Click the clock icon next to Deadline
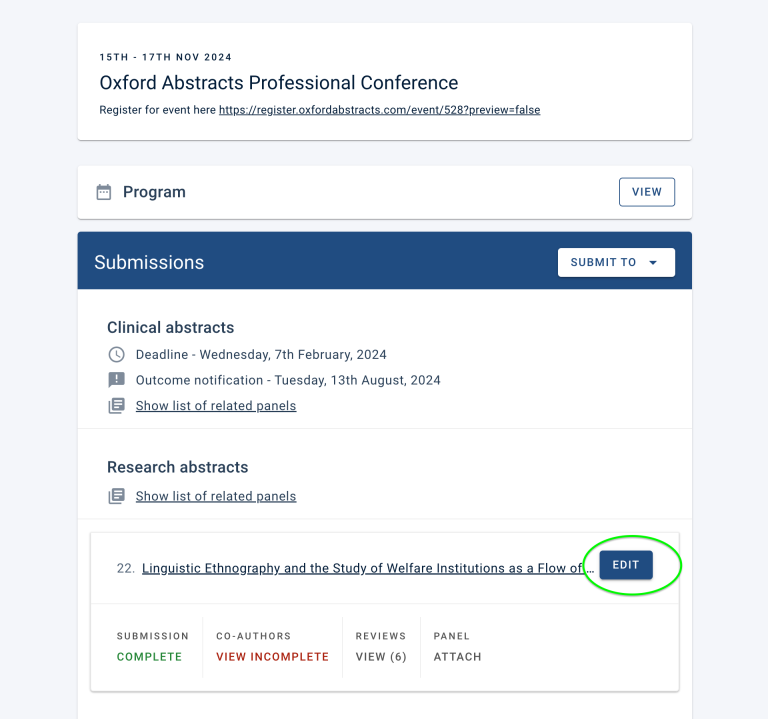The width and height of the screenshot is (768, 719). [117, 354]
